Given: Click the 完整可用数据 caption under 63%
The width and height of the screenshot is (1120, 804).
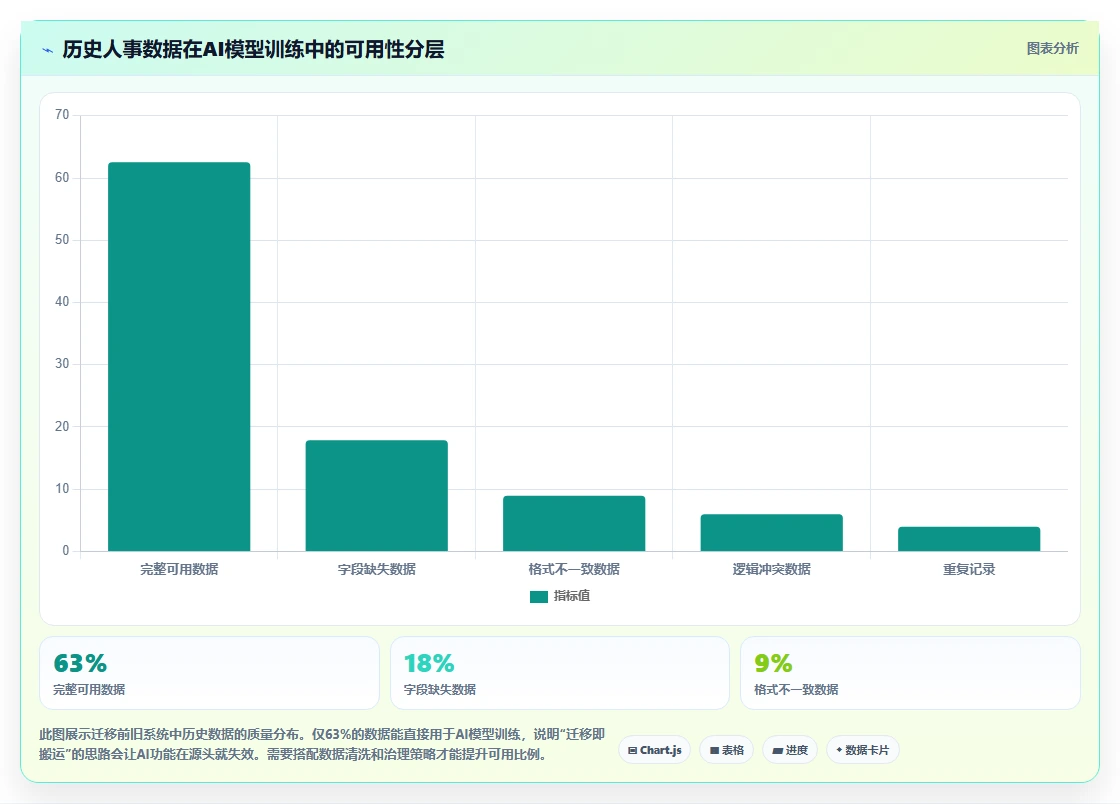Looking at the screenshot, I should tap(89, 690).
